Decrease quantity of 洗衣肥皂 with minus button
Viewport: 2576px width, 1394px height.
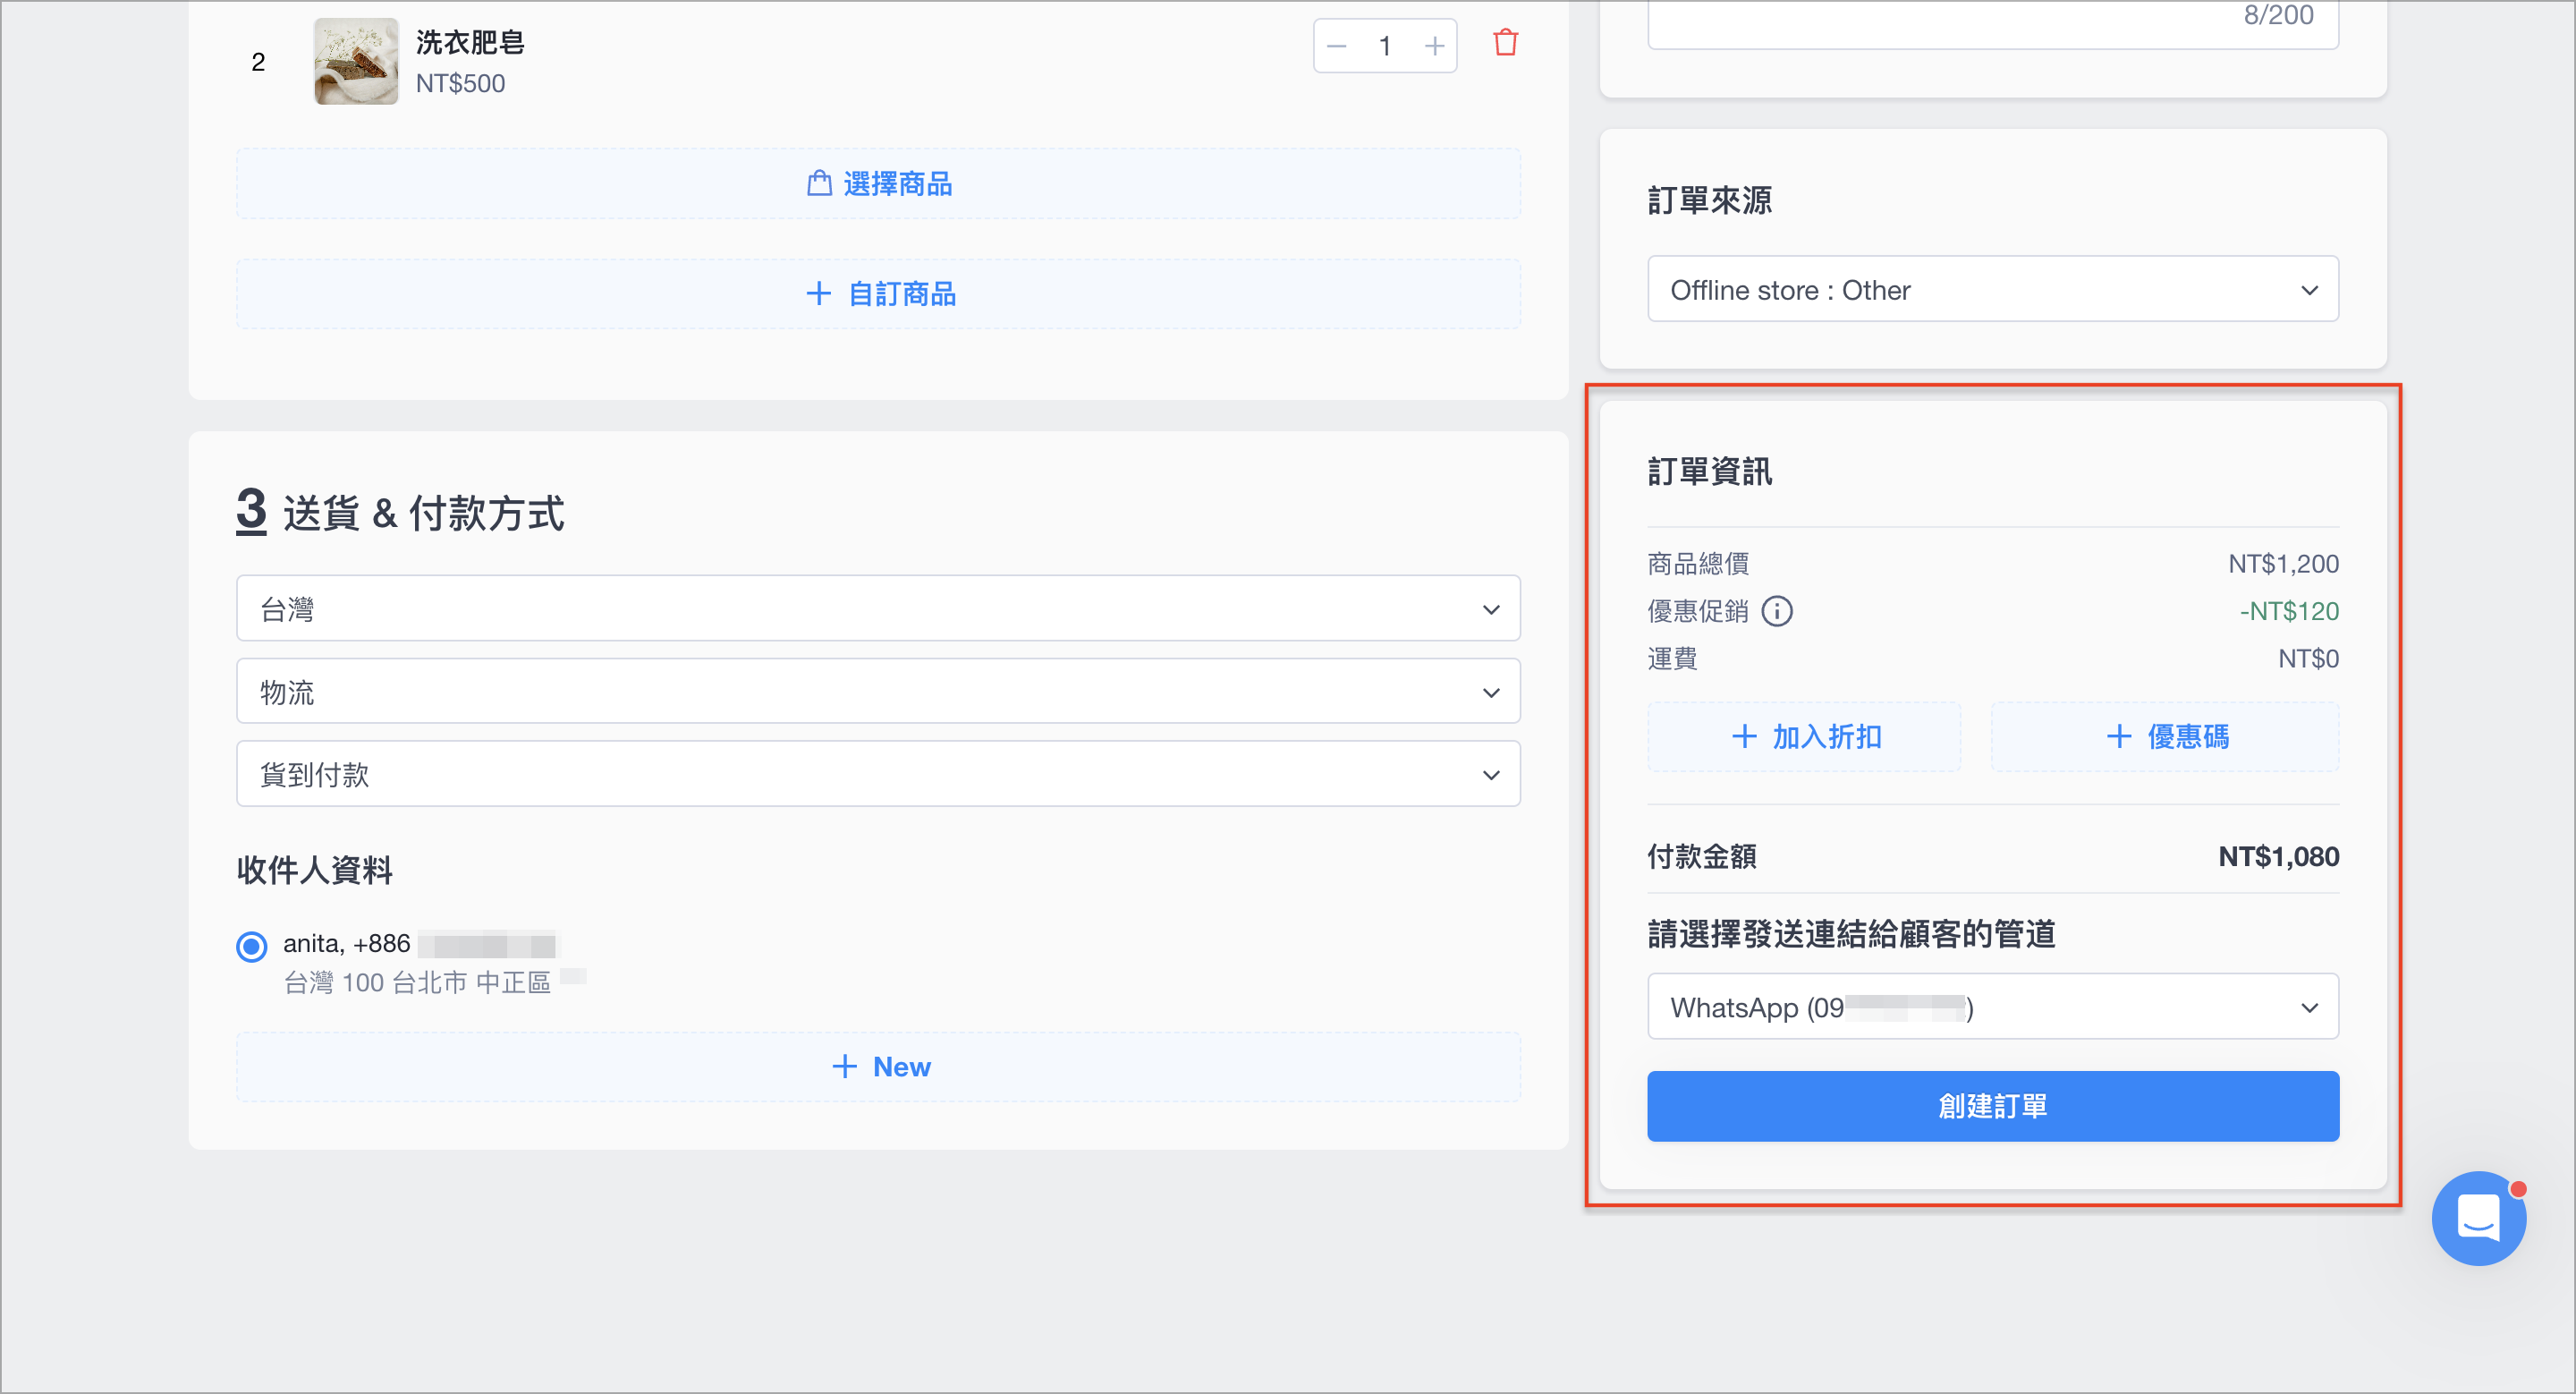1337,46
